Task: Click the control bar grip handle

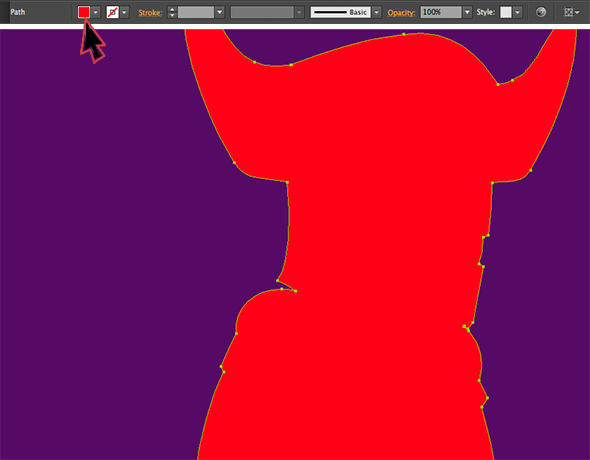Action: [x=5, y=12]
